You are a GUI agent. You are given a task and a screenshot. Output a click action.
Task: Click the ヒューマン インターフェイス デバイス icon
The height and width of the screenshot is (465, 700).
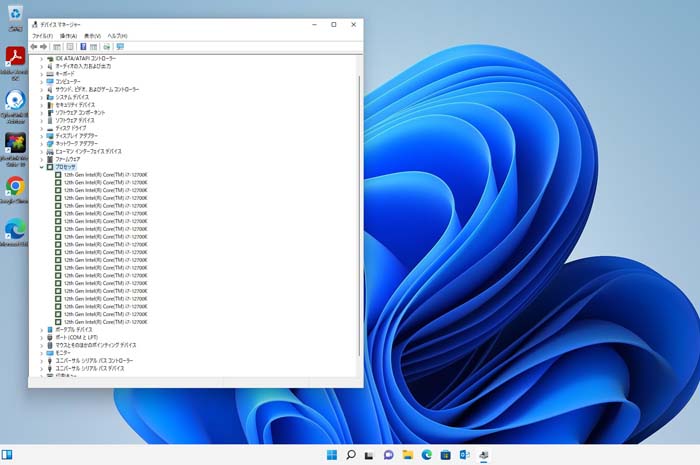pos(50,152)
